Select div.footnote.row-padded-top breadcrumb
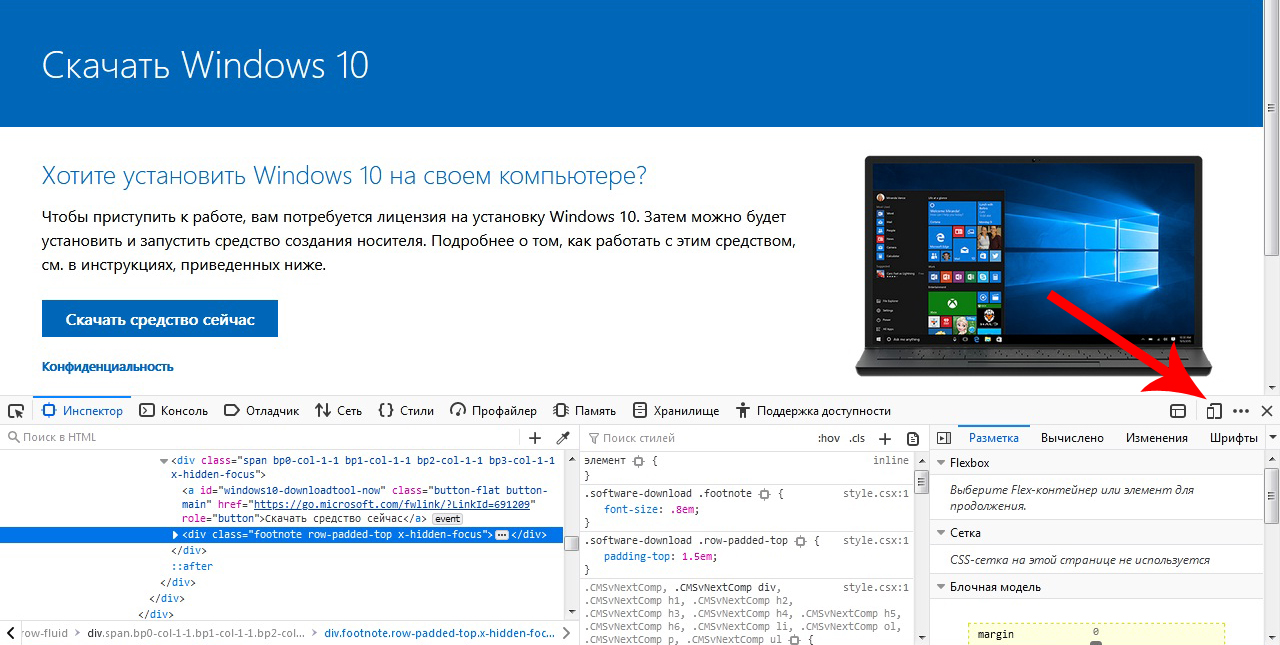This screenshot has height=645, width=1280. (439, 633)
